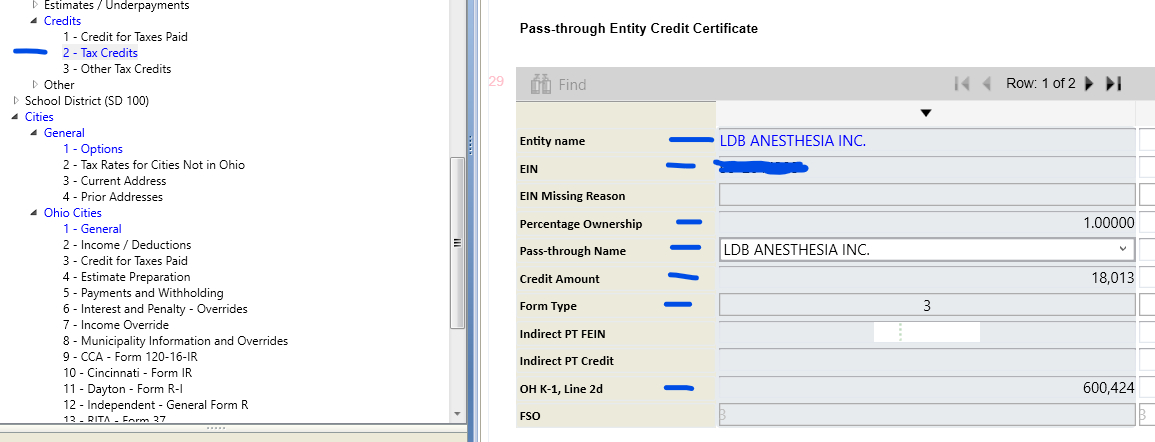Collapse the Credits tree node
This screenshot has width=1155, height=442.
tap(34, 21)
